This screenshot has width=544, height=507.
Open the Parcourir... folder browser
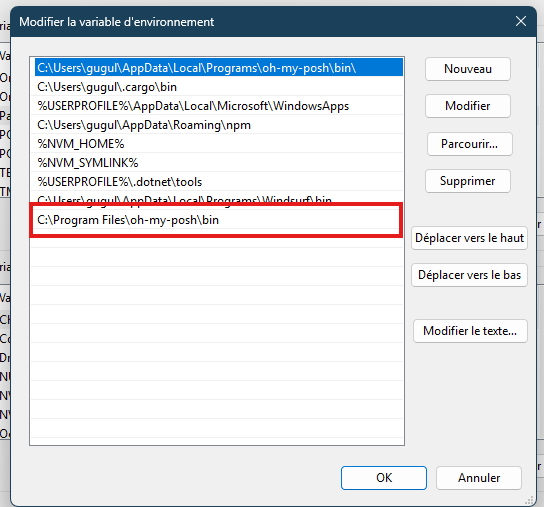(x=469, y=143)
